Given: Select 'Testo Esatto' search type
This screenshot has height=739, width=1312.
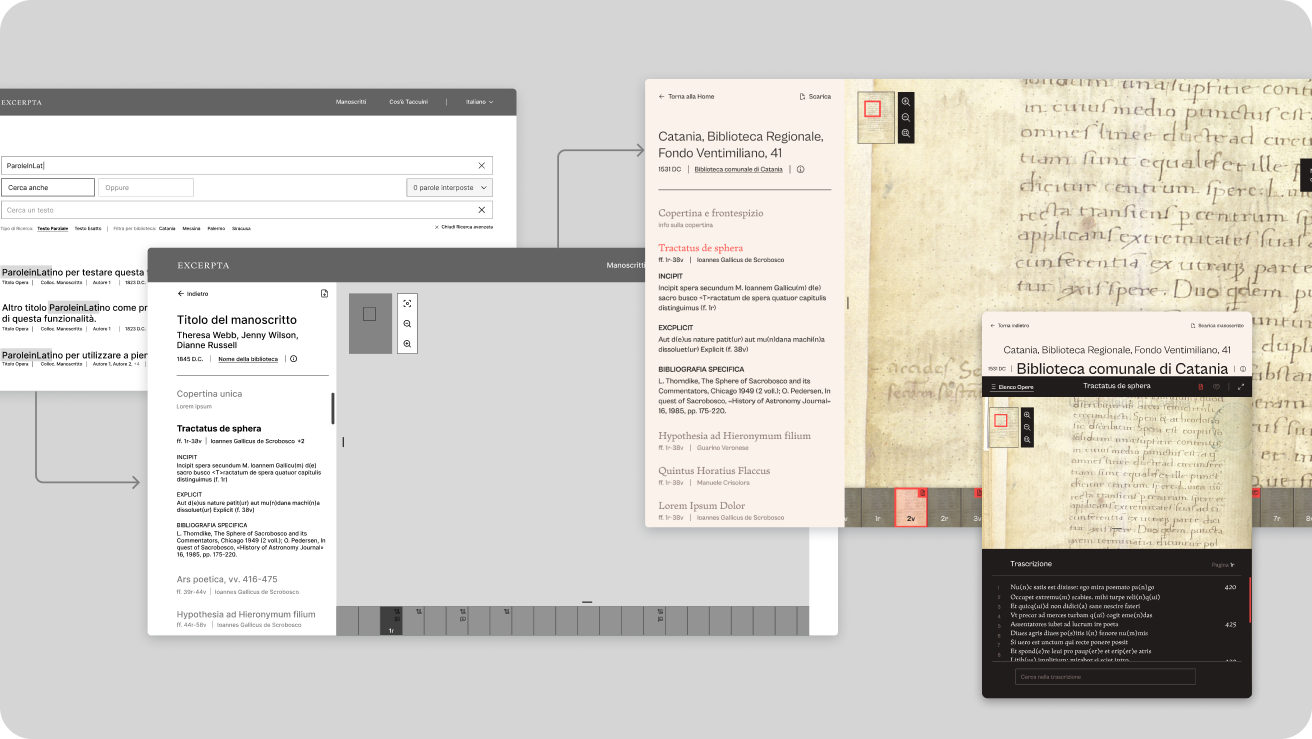Looking at the screenshot, I should tap(88, 228).
